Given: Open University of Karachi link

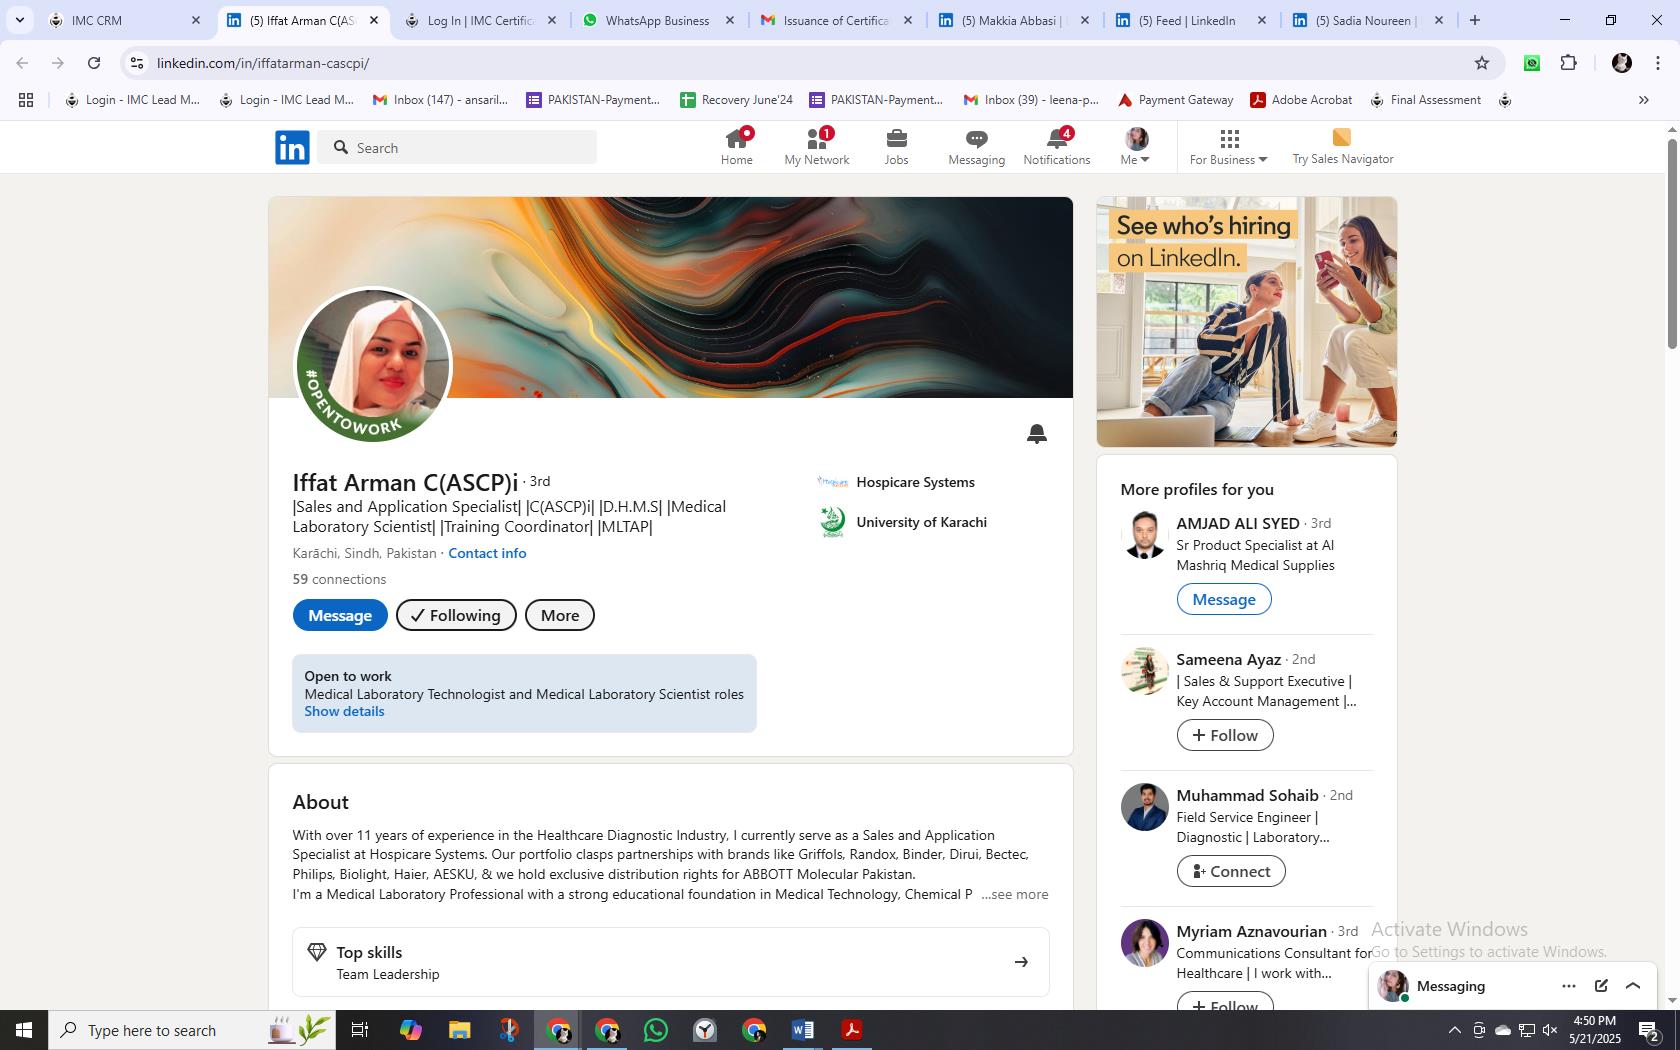Looking at the screenshot, I should click(902, 522).
